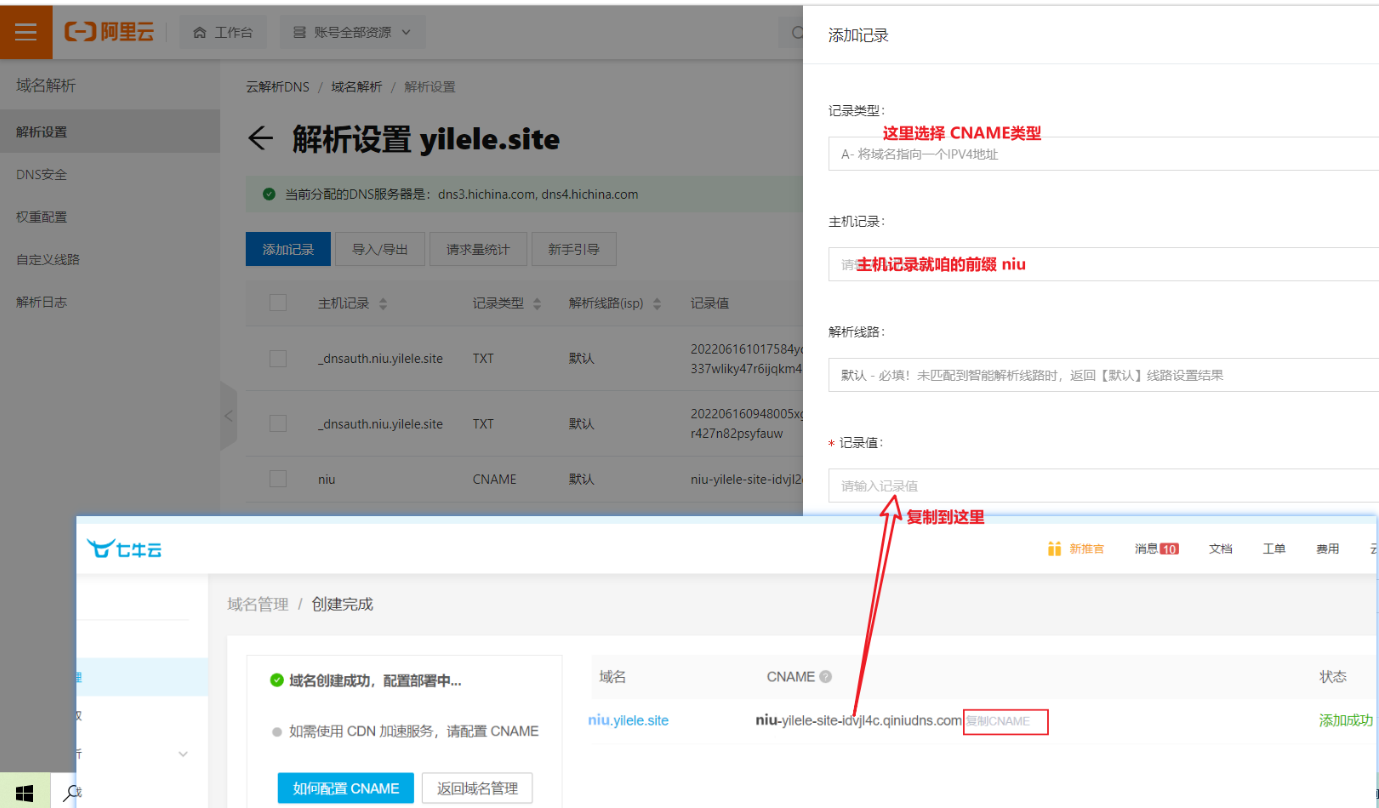Image resolution: width=1379 pixels, height=808 pixels.
Task: Click the back arrow beside 解析设置 yilele.site
Action: pyautogui.click(x=261, y=139)
